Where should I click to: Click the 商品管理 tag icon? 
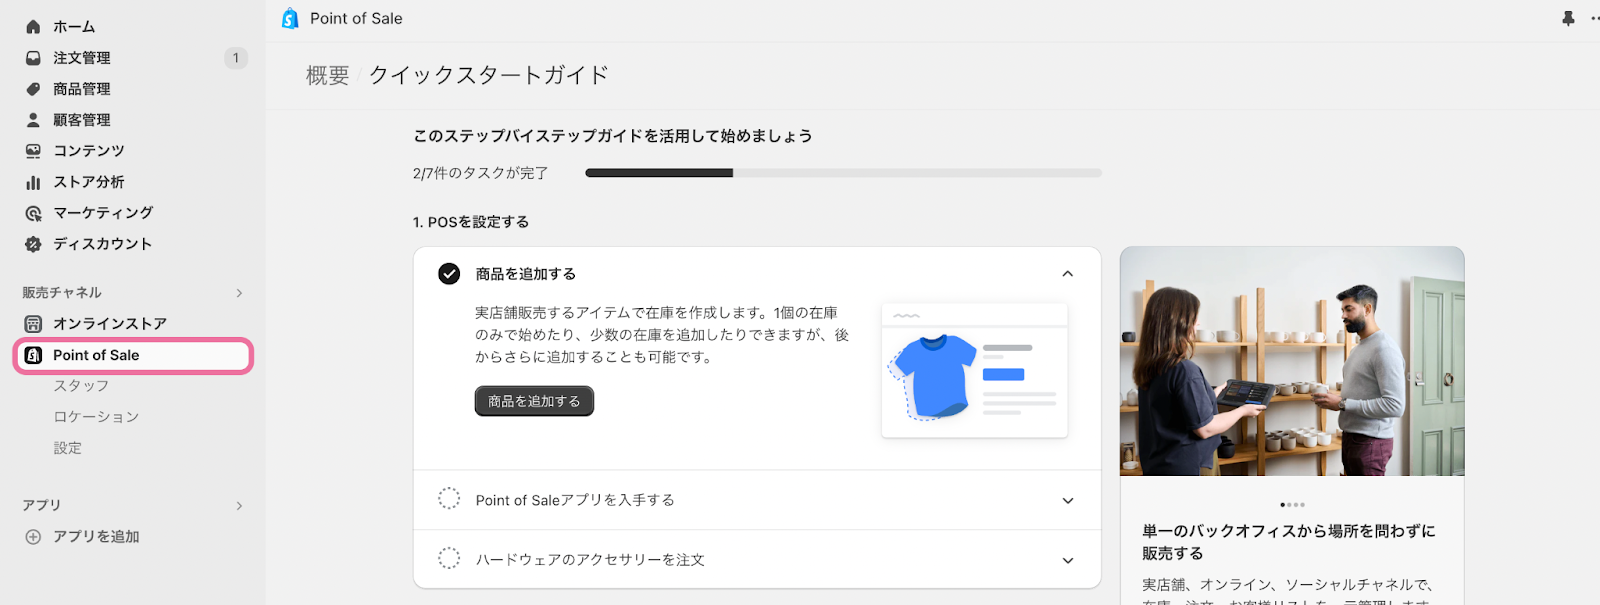33,89
